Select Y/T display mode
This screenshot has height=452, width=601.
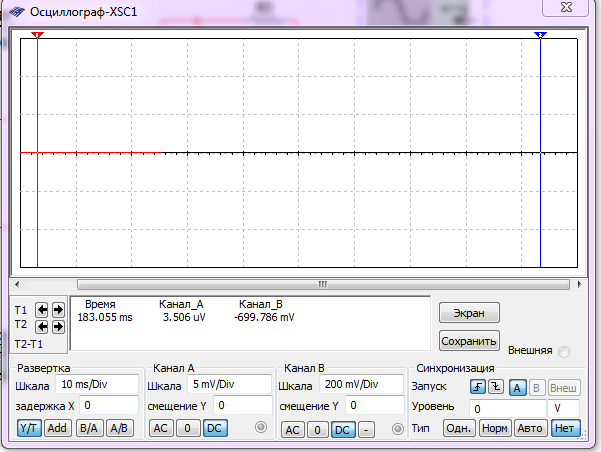click(x=29, y=428)
